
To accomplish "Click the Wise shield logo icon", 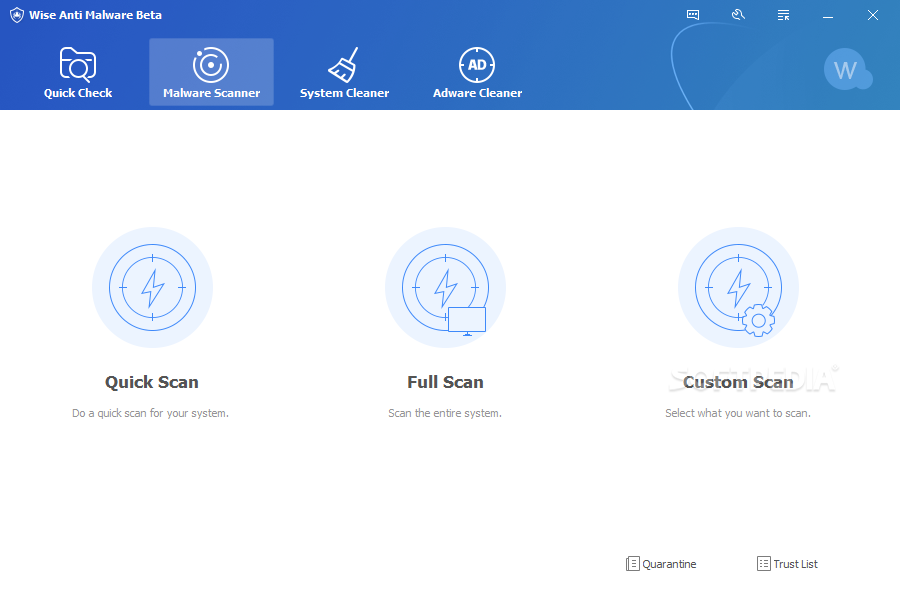I will 17,15.
